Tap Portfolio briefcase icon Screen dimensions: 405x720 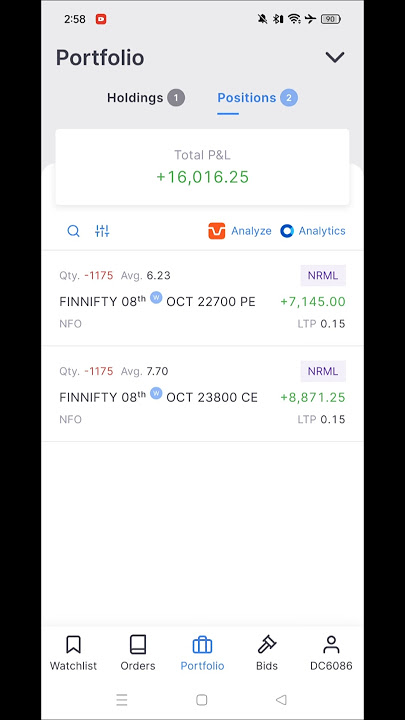pos(202,645)
